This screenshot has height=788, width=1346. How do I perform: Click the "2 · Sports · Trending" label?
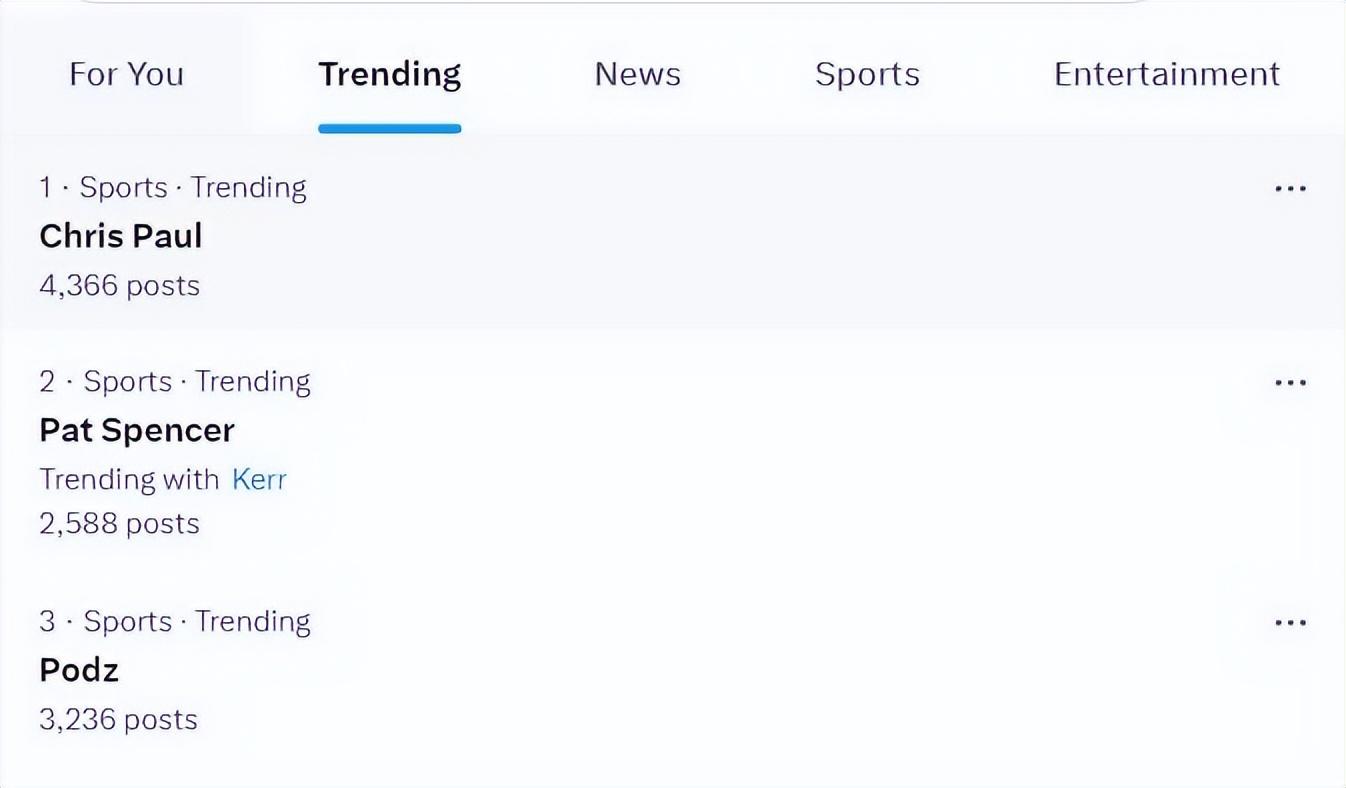click(174, 382)
